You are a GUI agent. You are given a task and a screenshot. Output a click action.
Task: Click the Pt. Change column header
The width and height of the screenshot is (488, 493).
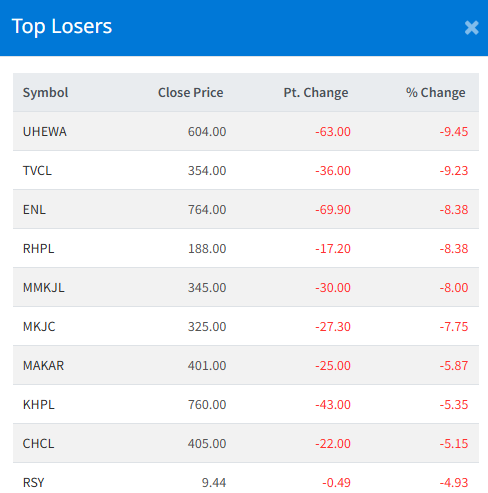tap(316, 93)
